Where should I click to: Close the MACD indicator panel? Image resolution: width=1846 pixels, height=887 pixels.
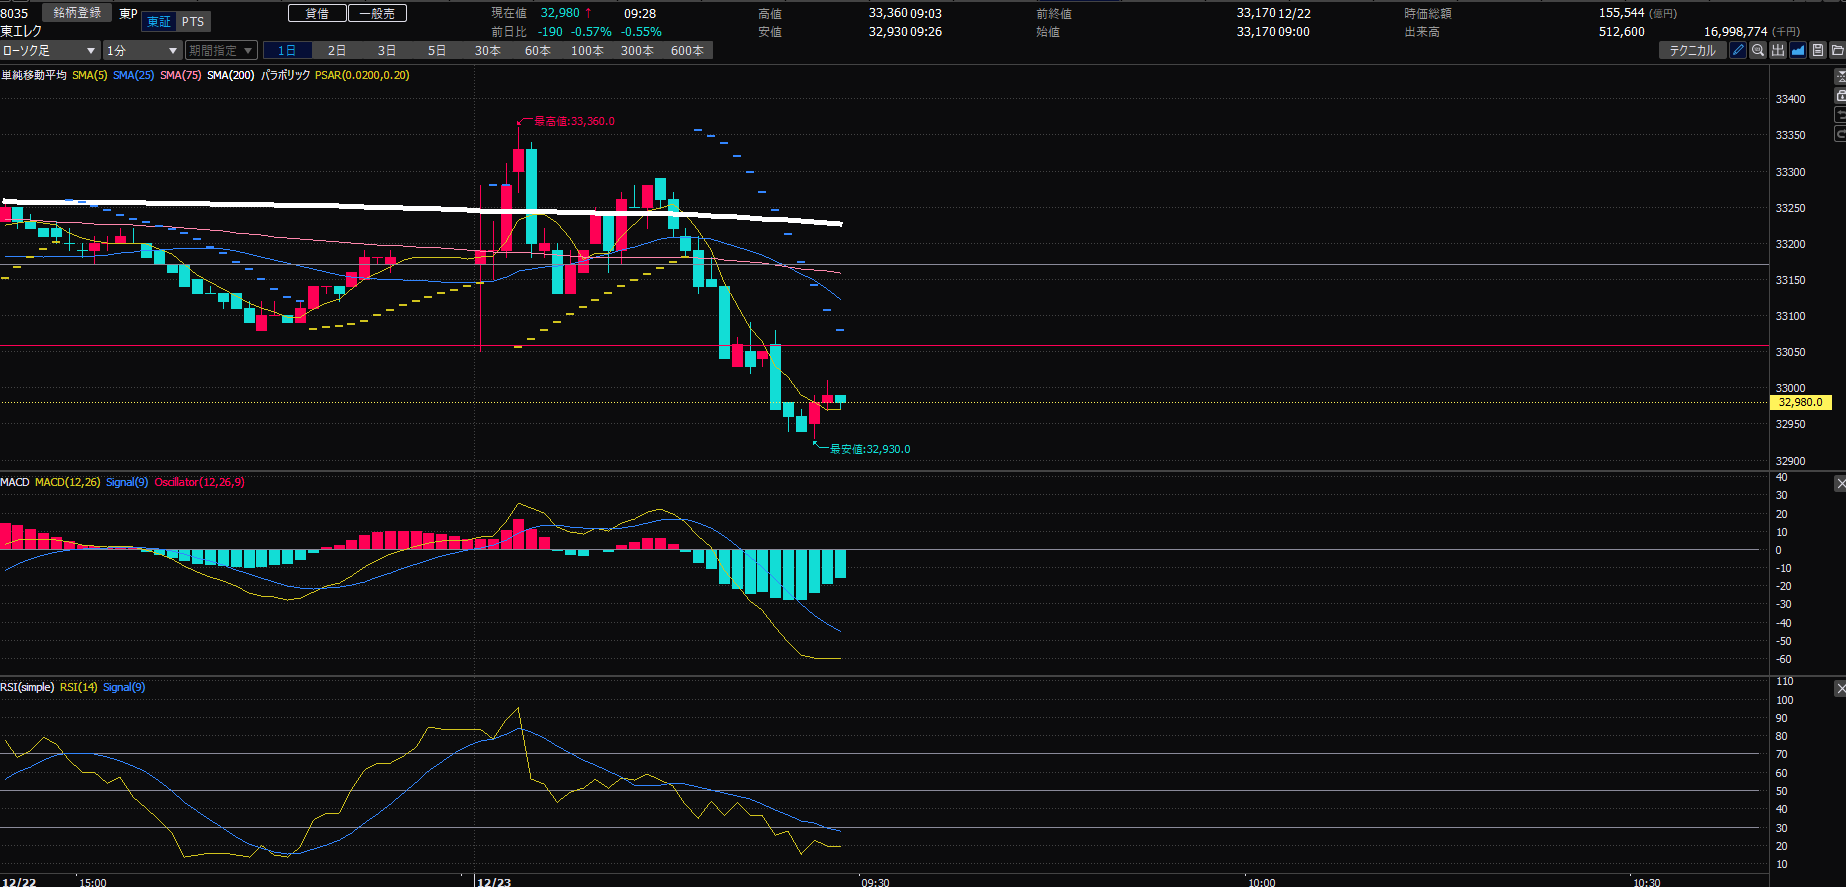tap(1840, 484)
